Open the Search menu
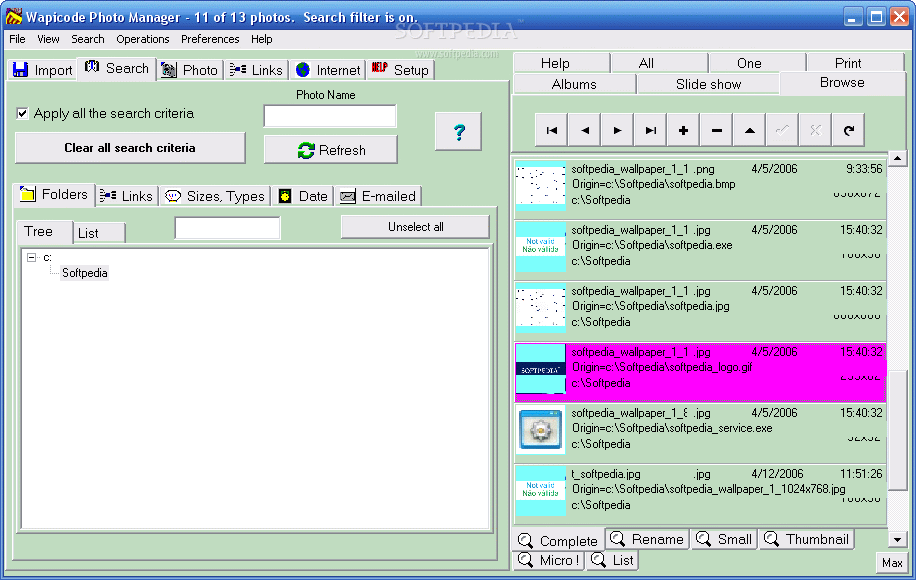This screenshot has height=580, width=916. pyautogui.click(x=88, y=39)
